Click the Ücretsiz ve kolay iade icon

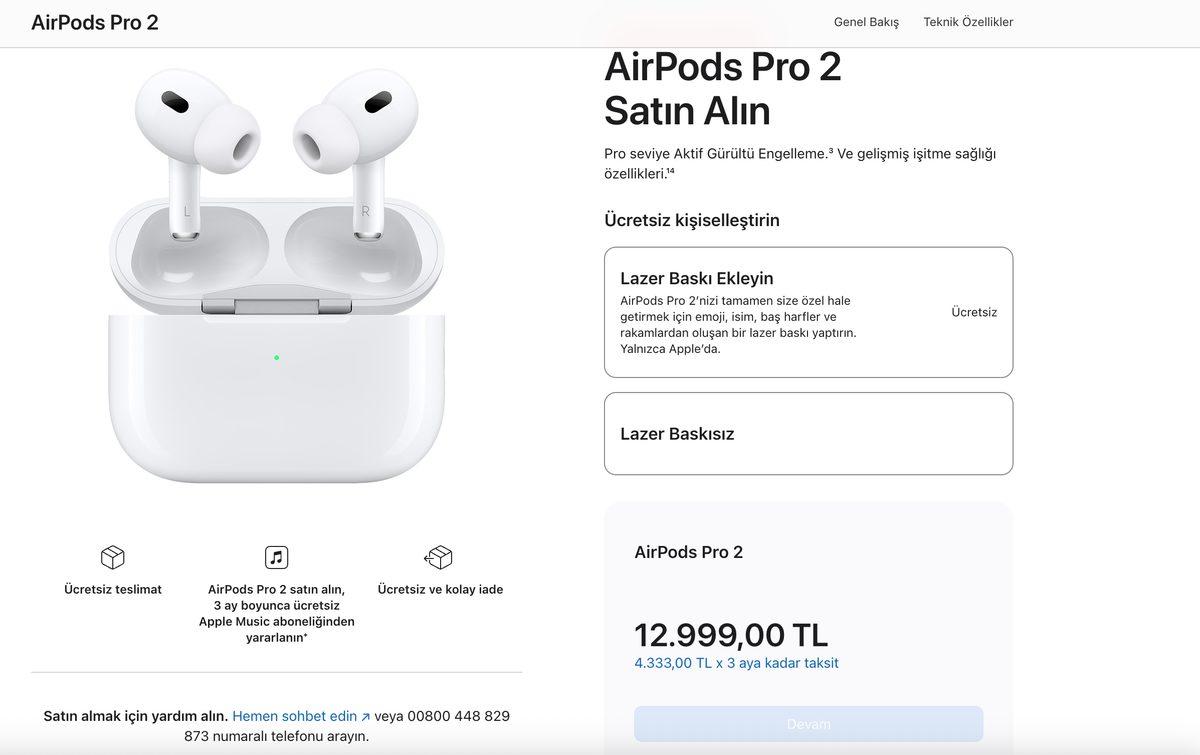pyautogui.click(x=437, y=557)
